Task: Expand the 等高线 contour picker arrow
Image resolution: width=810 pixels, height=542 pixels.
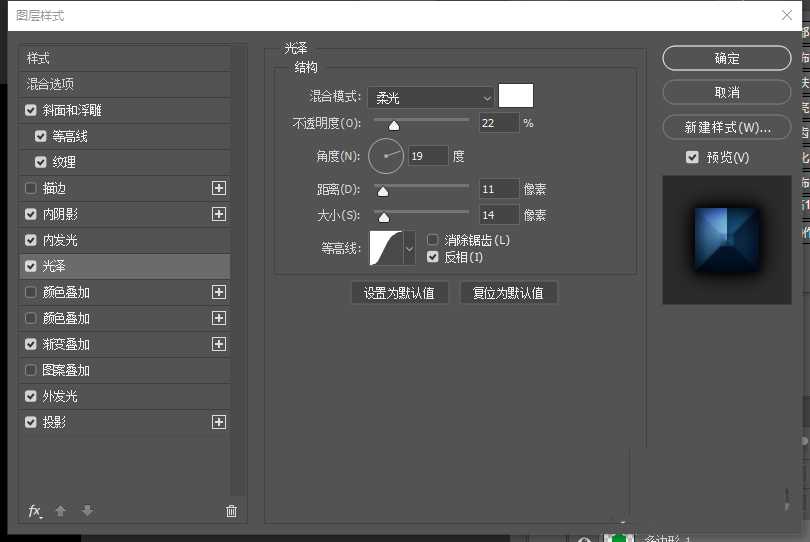Action: [x=409, y=248]
